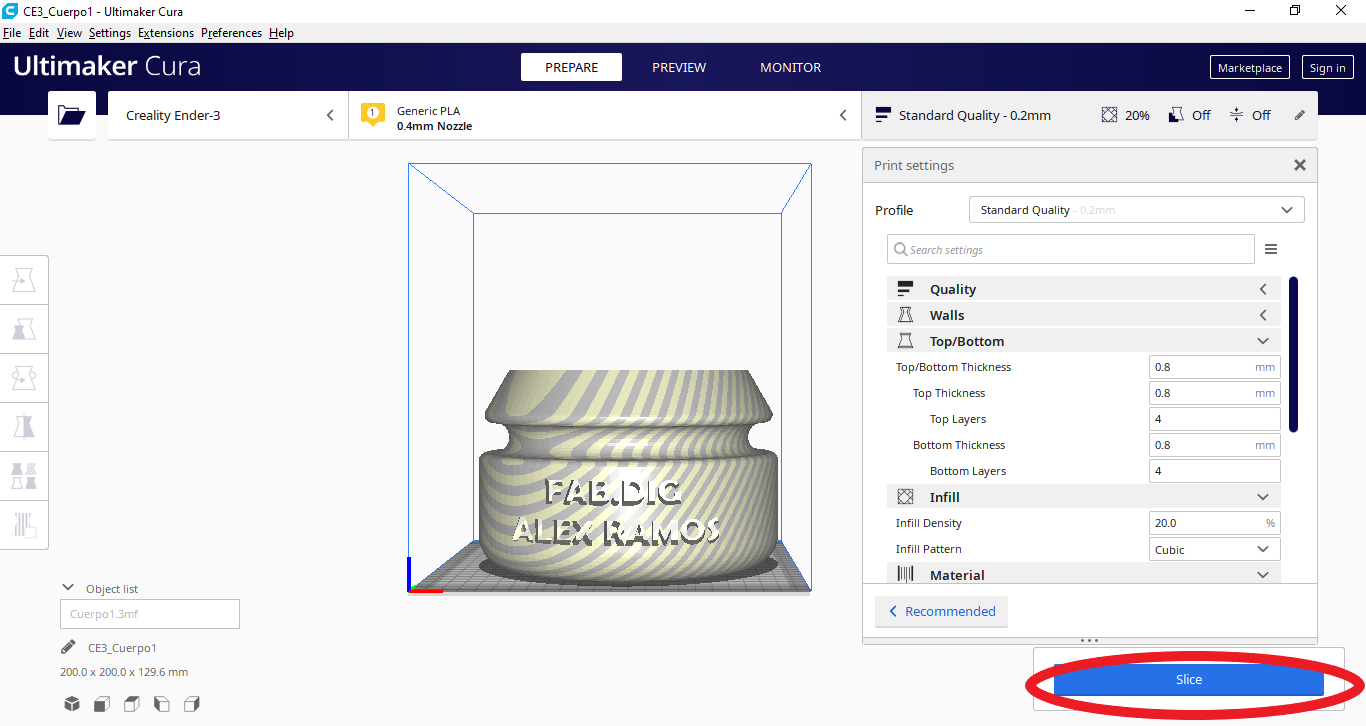Edit the Bottom Layers value
Viewport: 1366px width, 726px height.
(1215, 471)
